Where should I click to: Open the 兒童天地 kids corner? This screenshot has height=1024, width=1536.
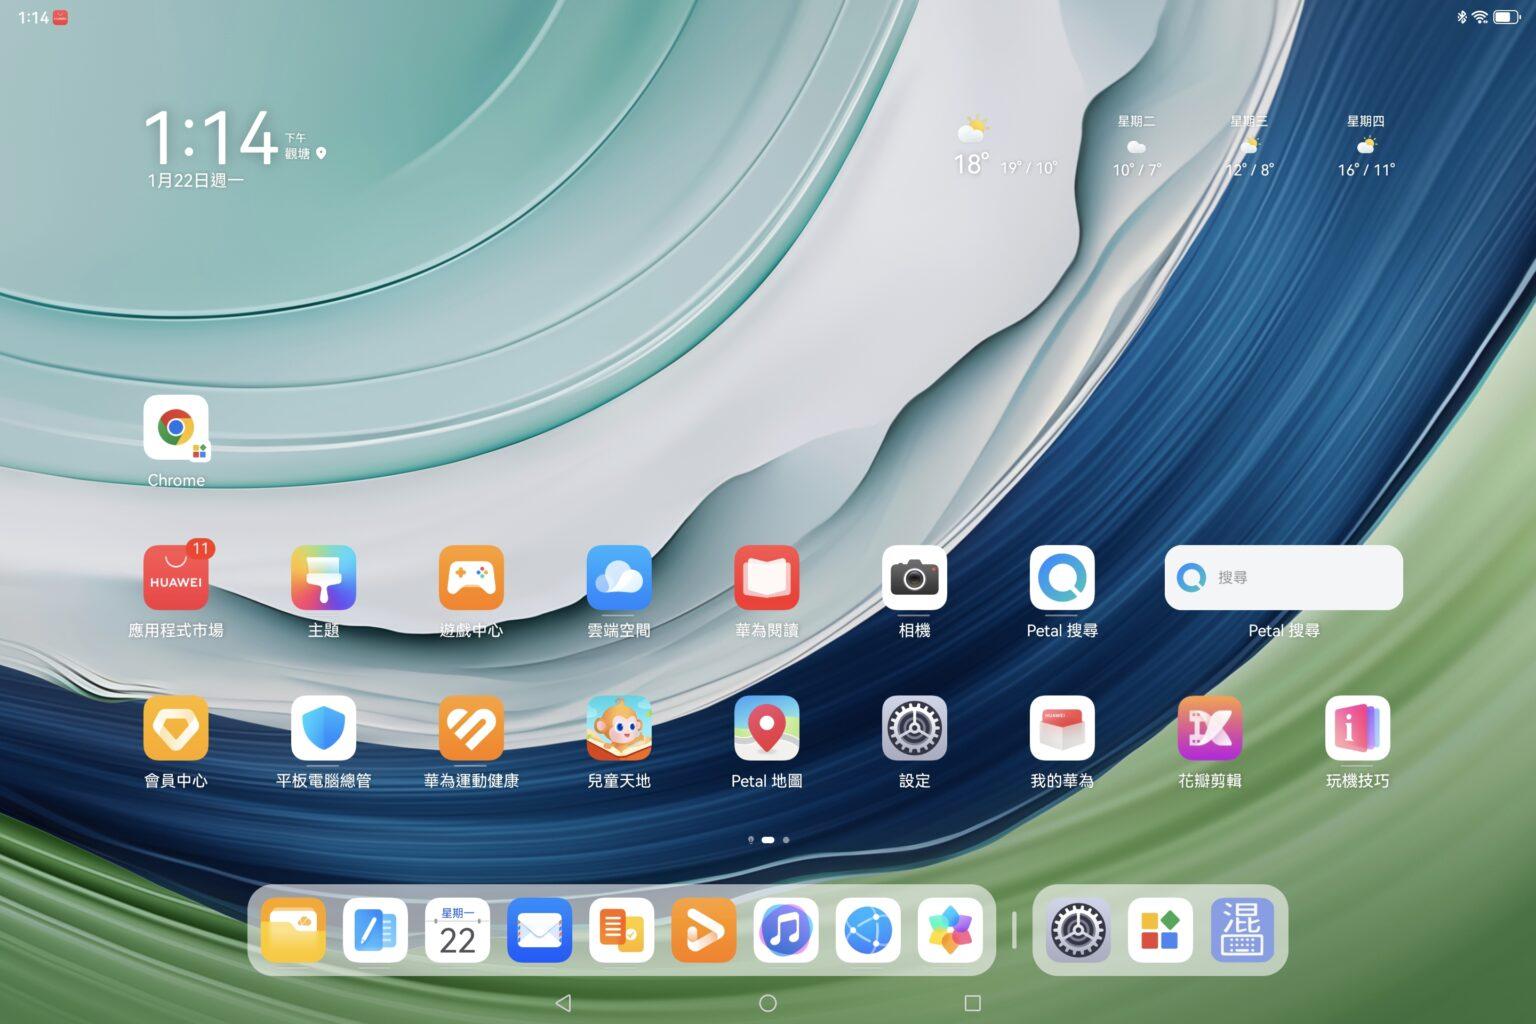point(619,729)
